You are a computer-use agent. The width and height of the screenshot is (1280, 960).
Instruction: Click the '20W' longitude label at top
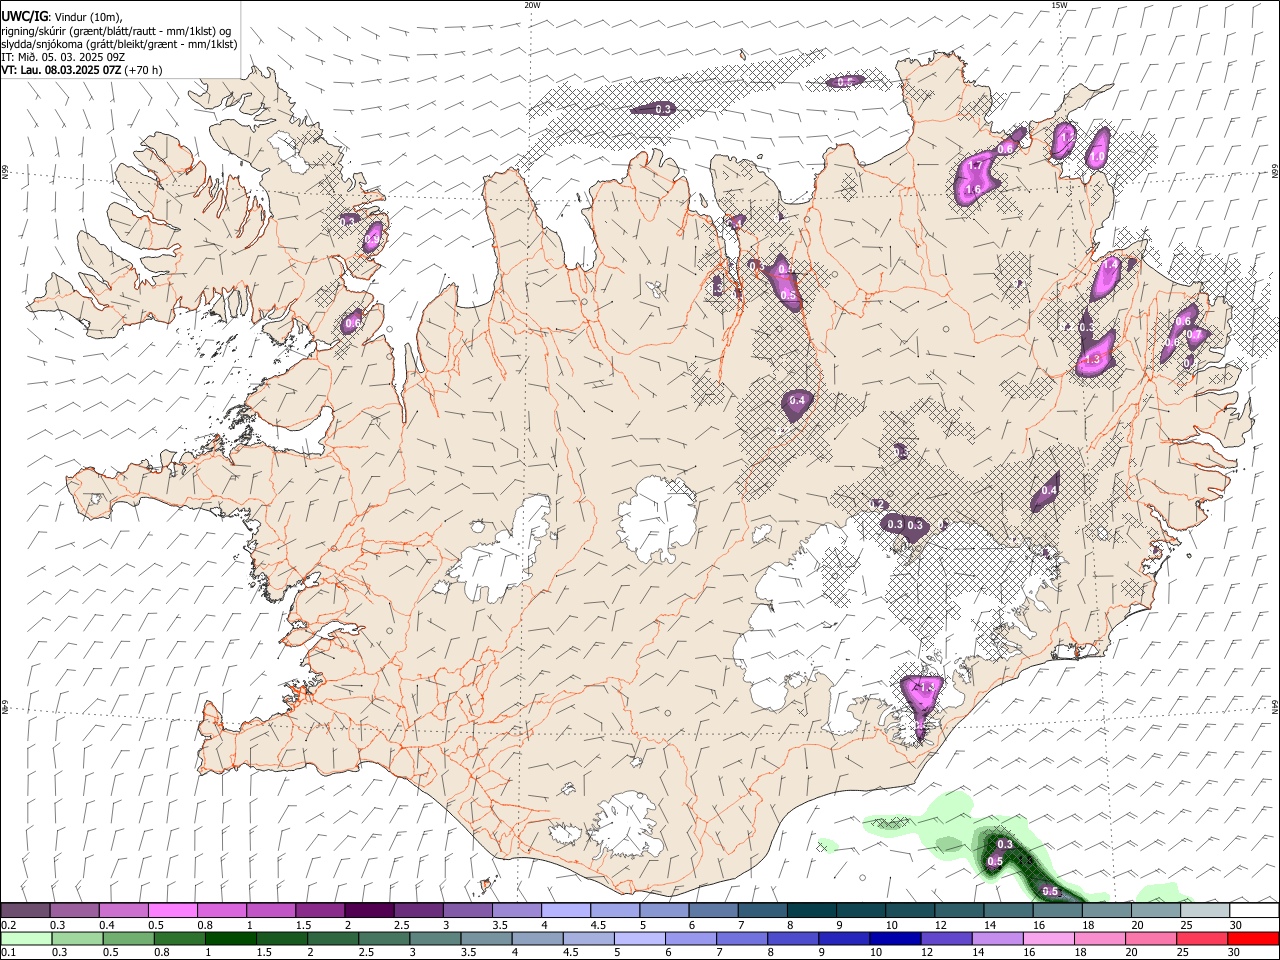532,5
